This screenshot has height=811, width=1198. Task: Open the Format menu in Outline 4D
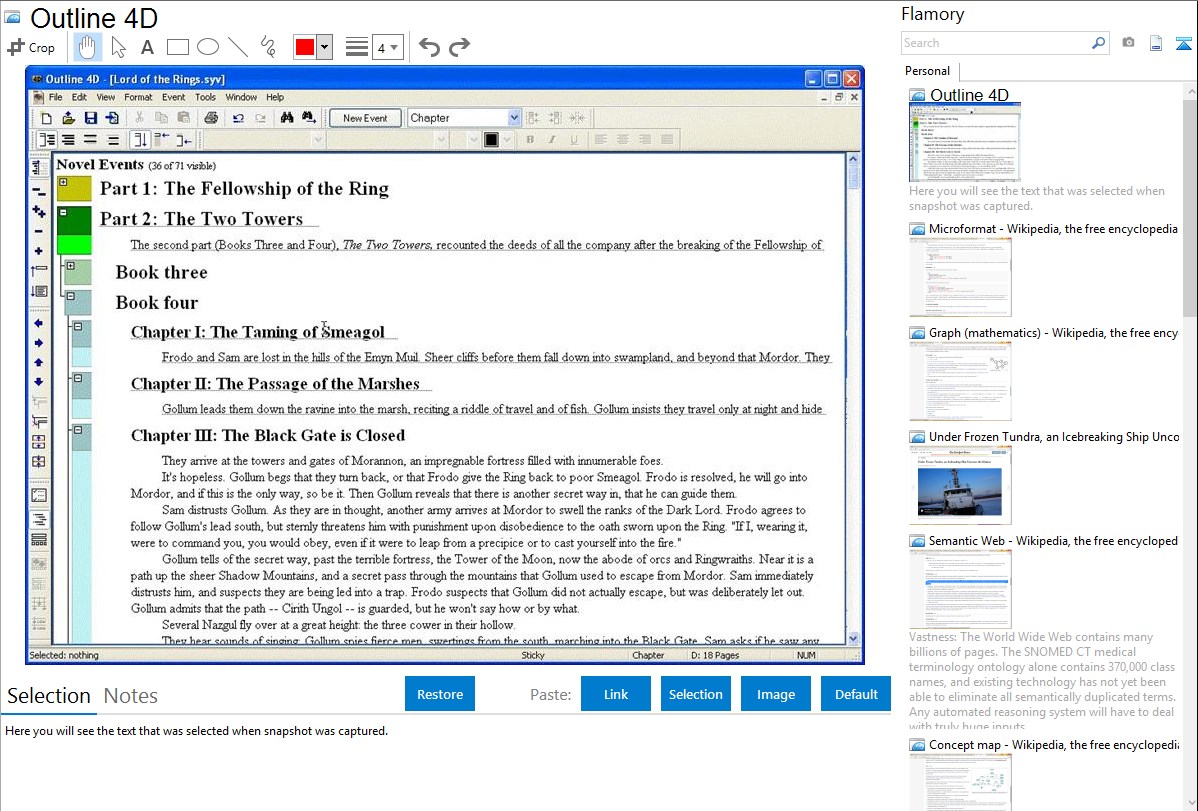pos(138,97)
